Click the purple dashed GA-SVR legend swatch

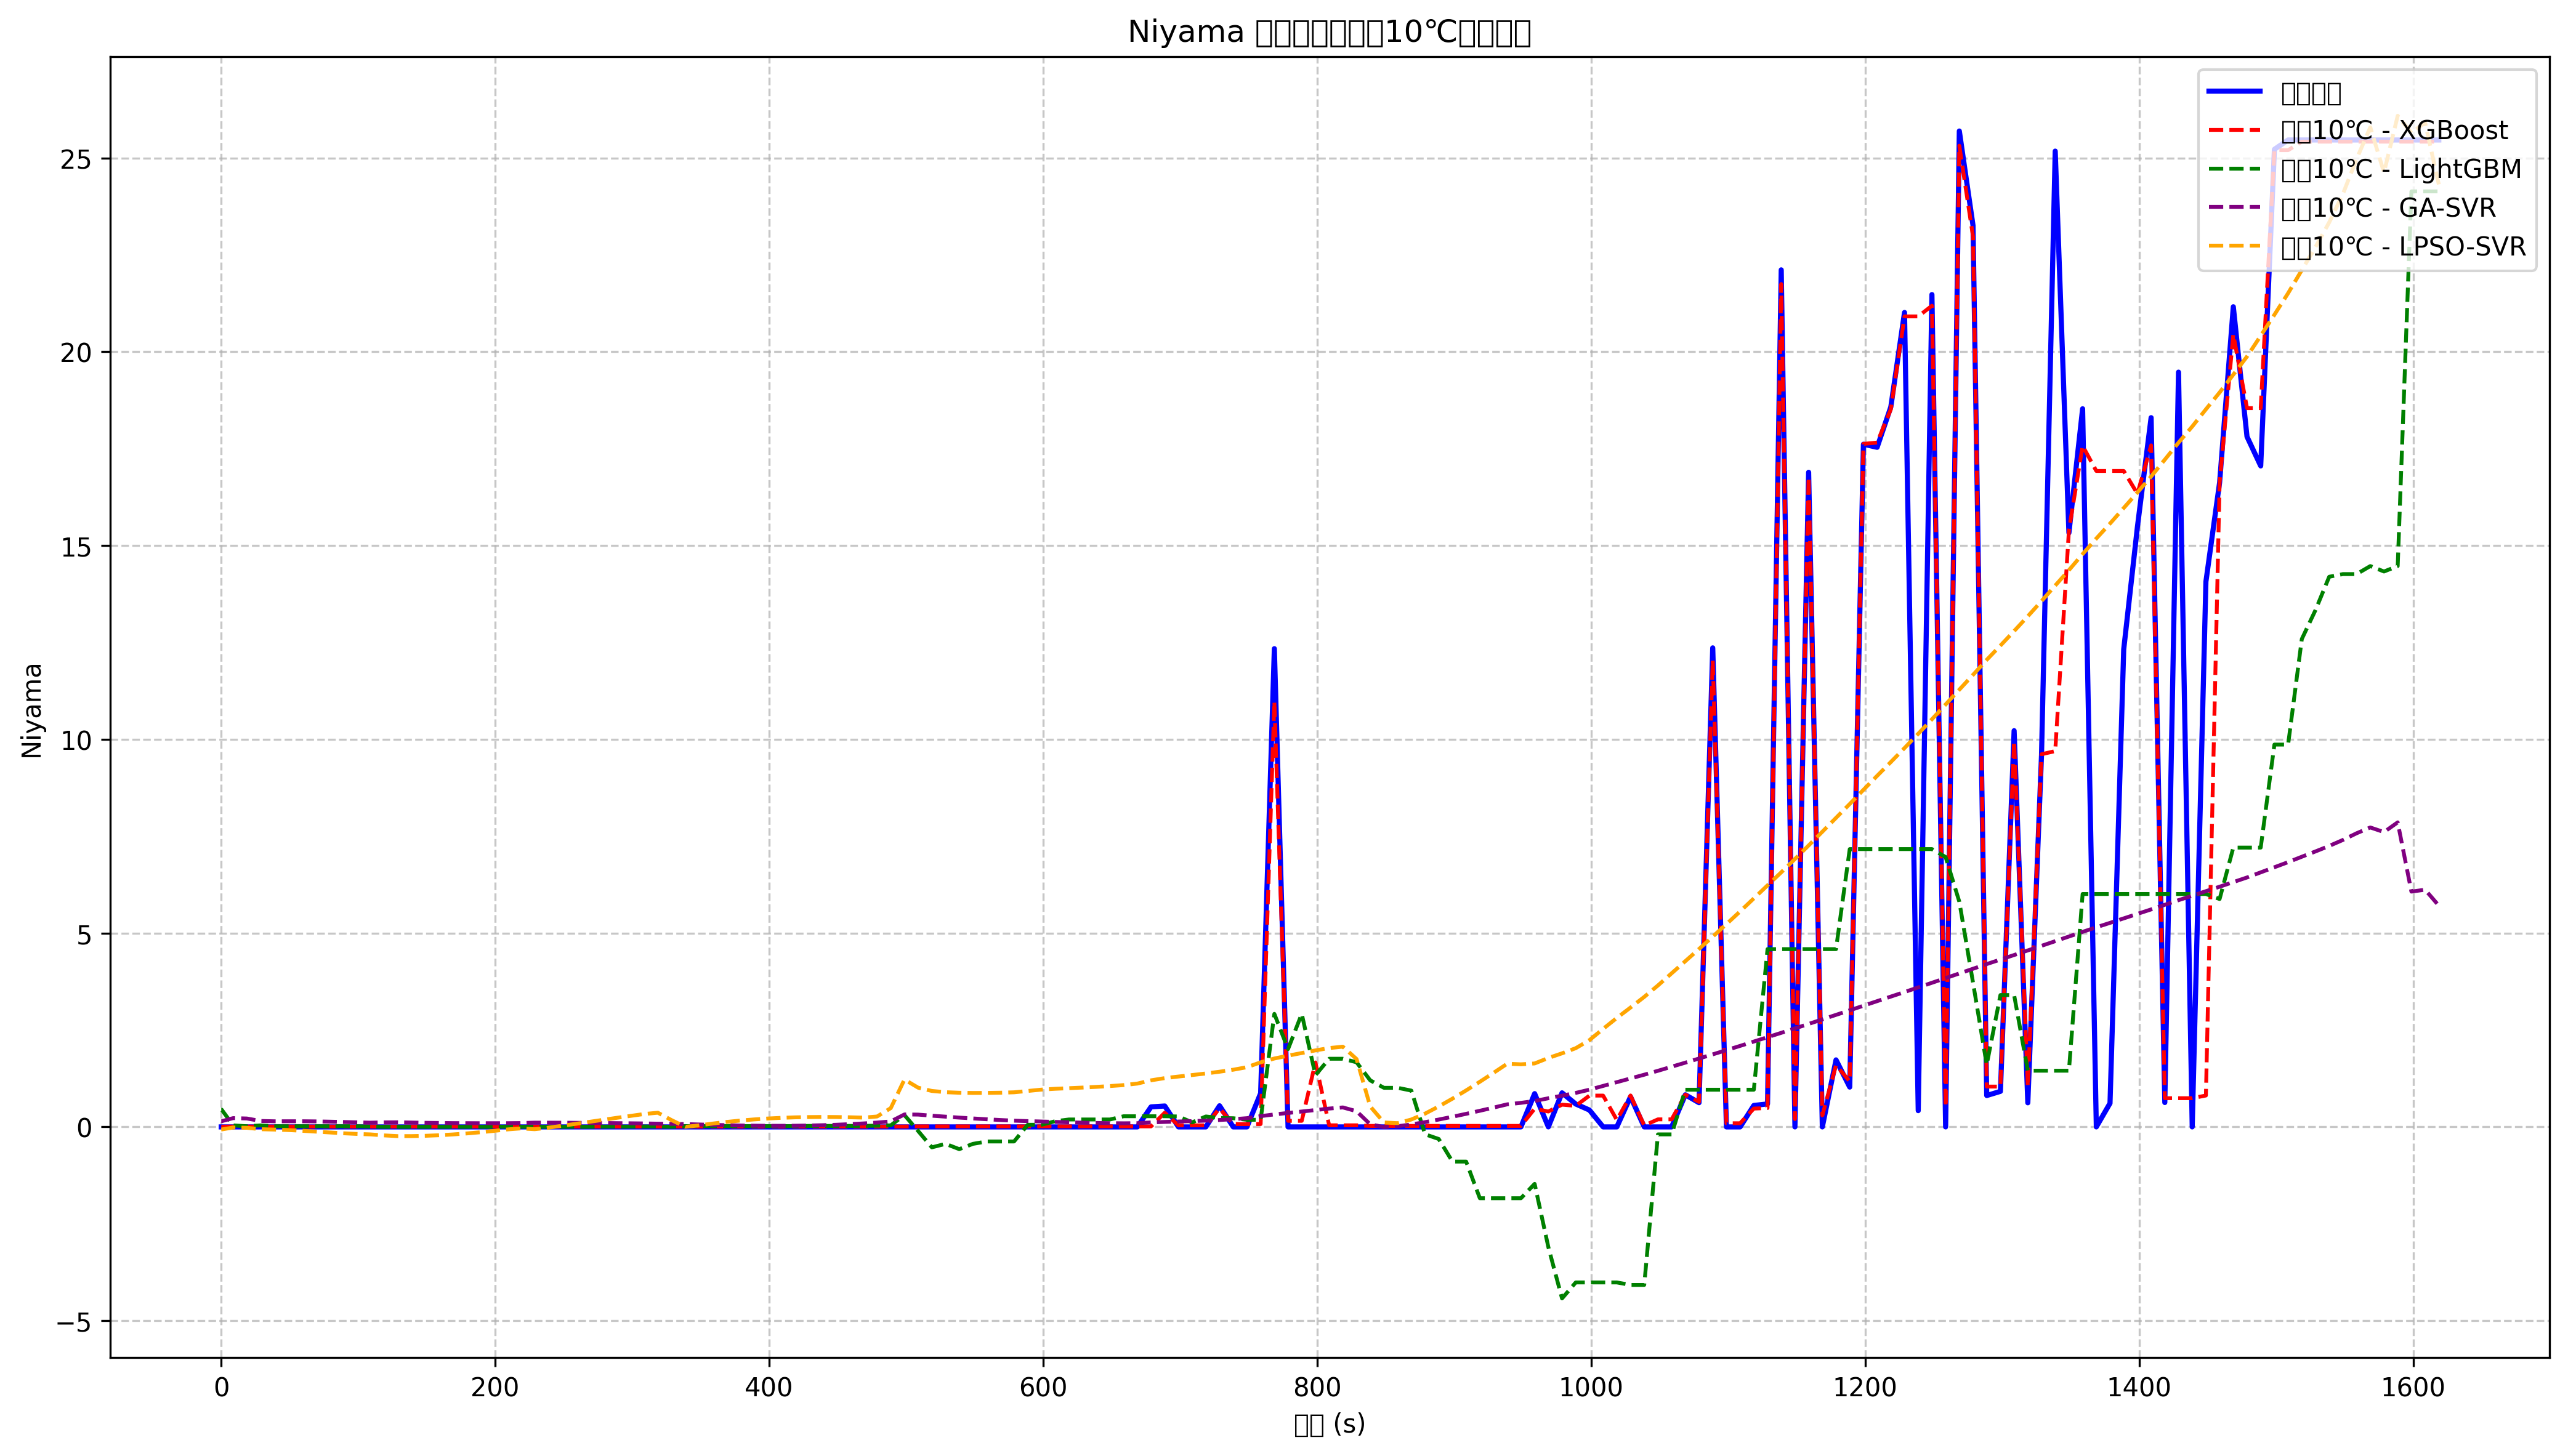click(2234, 208)
